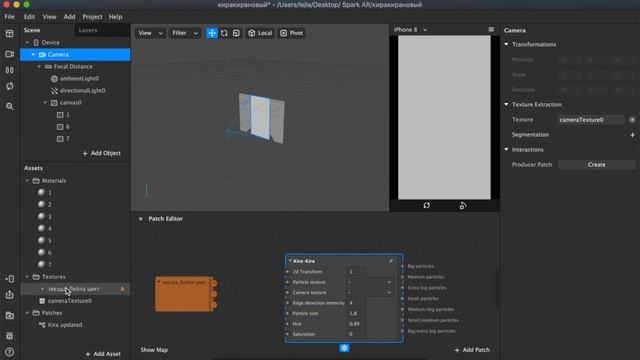The image size is (640, 360).
Task: Close the Patch Editor panel
Action: tap(140, 219)
